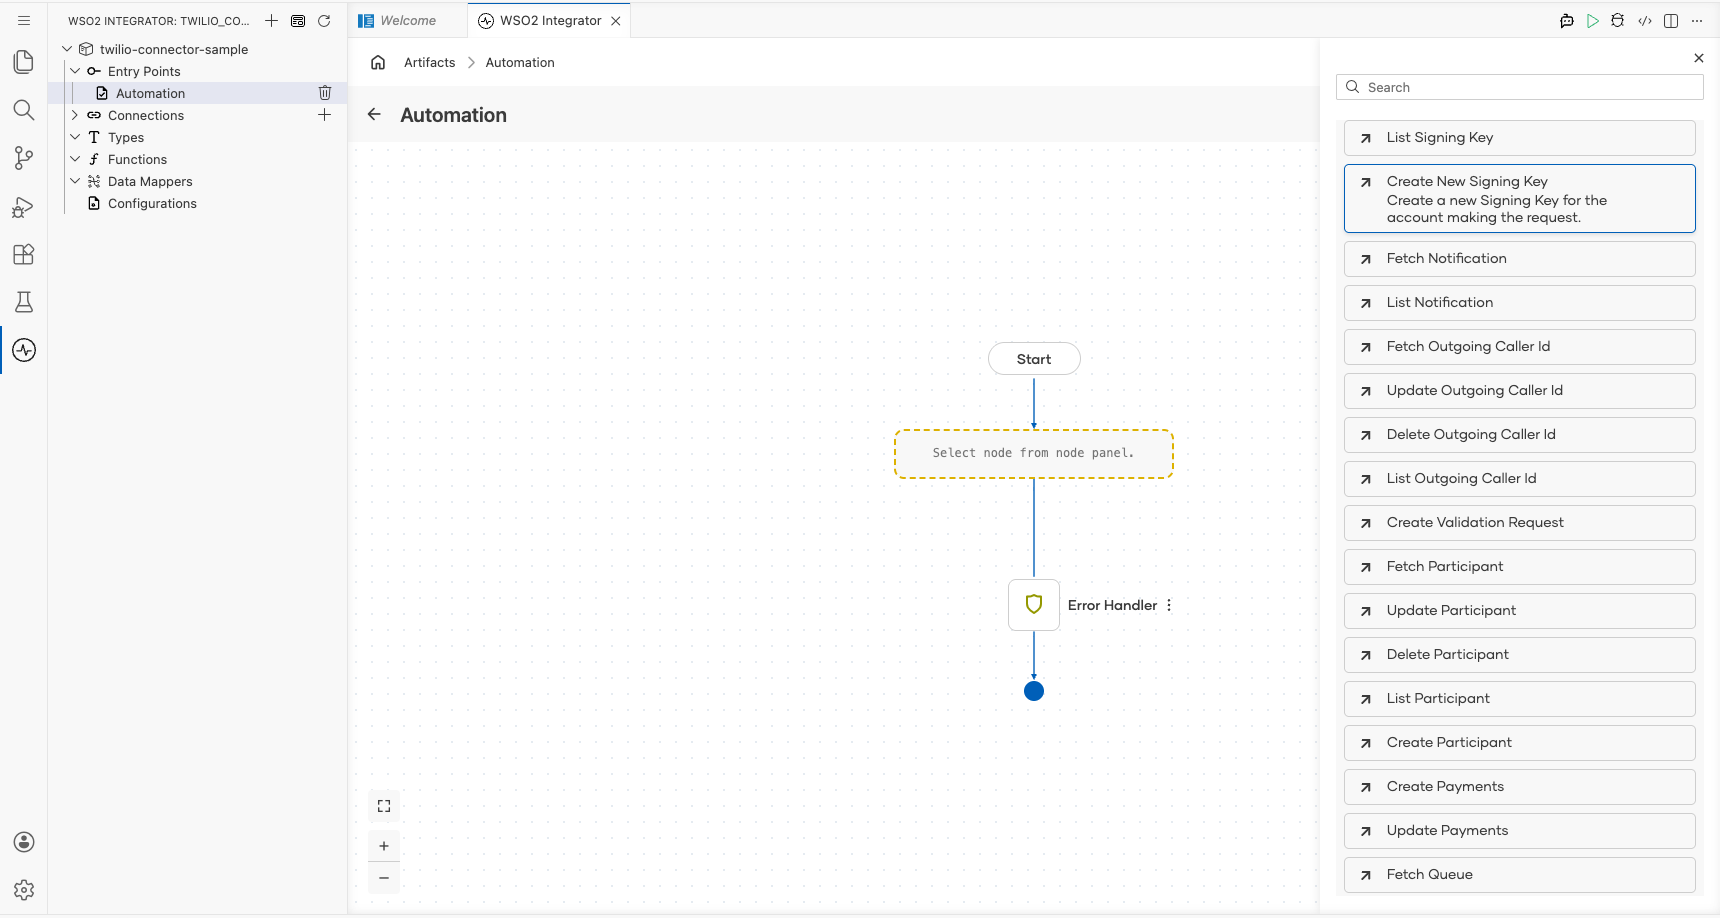Choose Fetch Outgoing Caller Id action
1720x918 pixels.
pos(1520,347)
